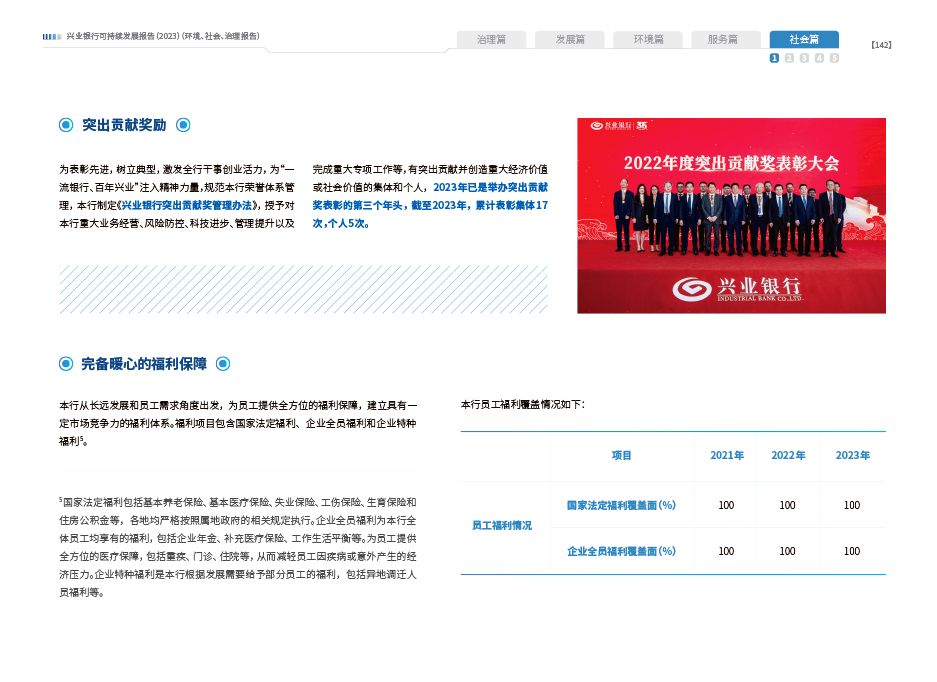937x682 pixels.
Task: Open the 治理篇 tab
Action: point(493,40)
